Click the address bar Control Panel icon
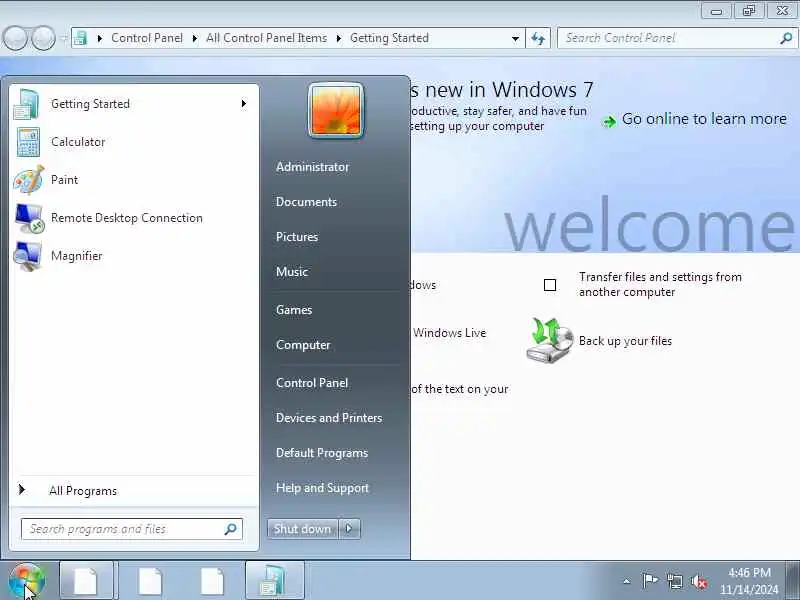Viewport: 800px width, 600px height. pyautogui.click(x=81, y=38)
